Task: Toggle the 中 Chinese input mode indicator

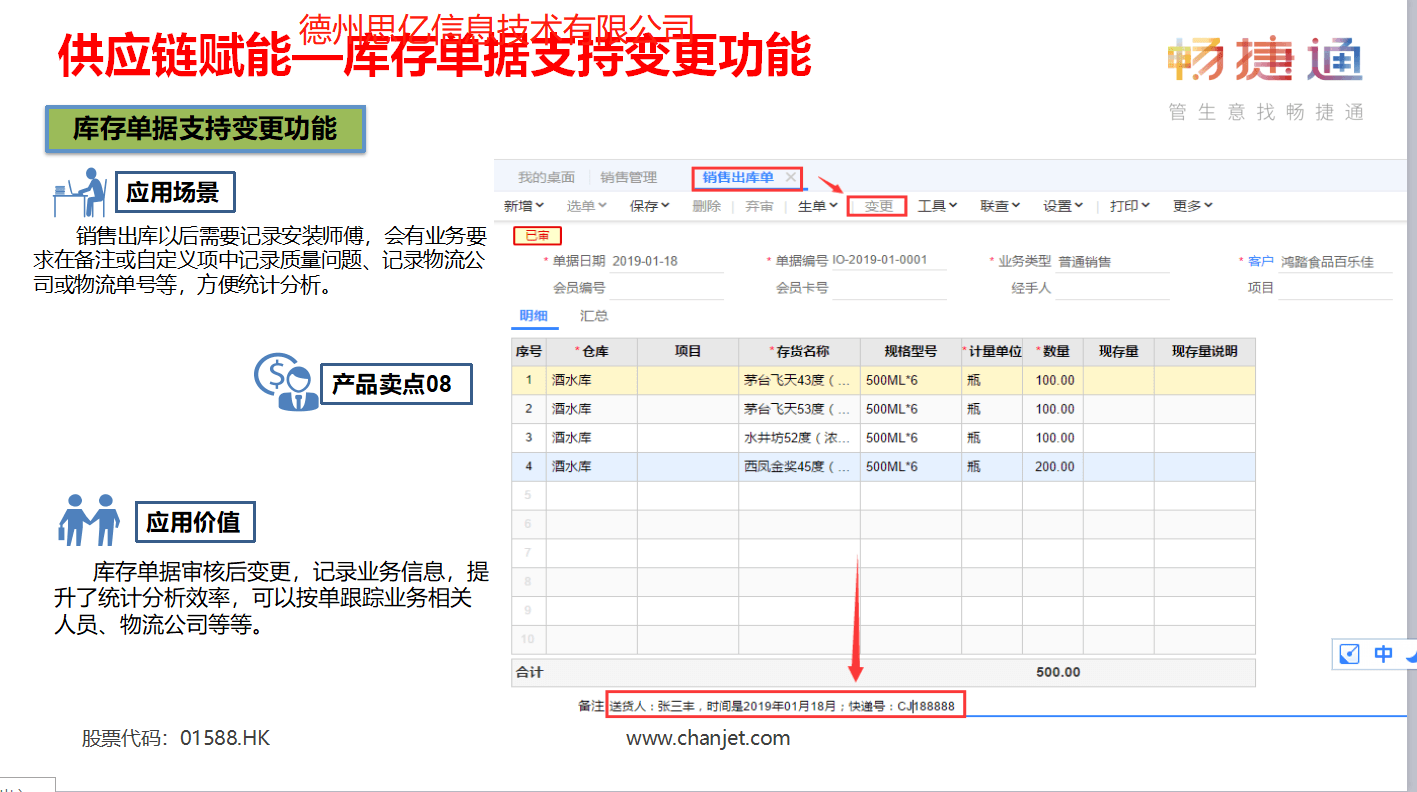Action: tap(1383, 654)
